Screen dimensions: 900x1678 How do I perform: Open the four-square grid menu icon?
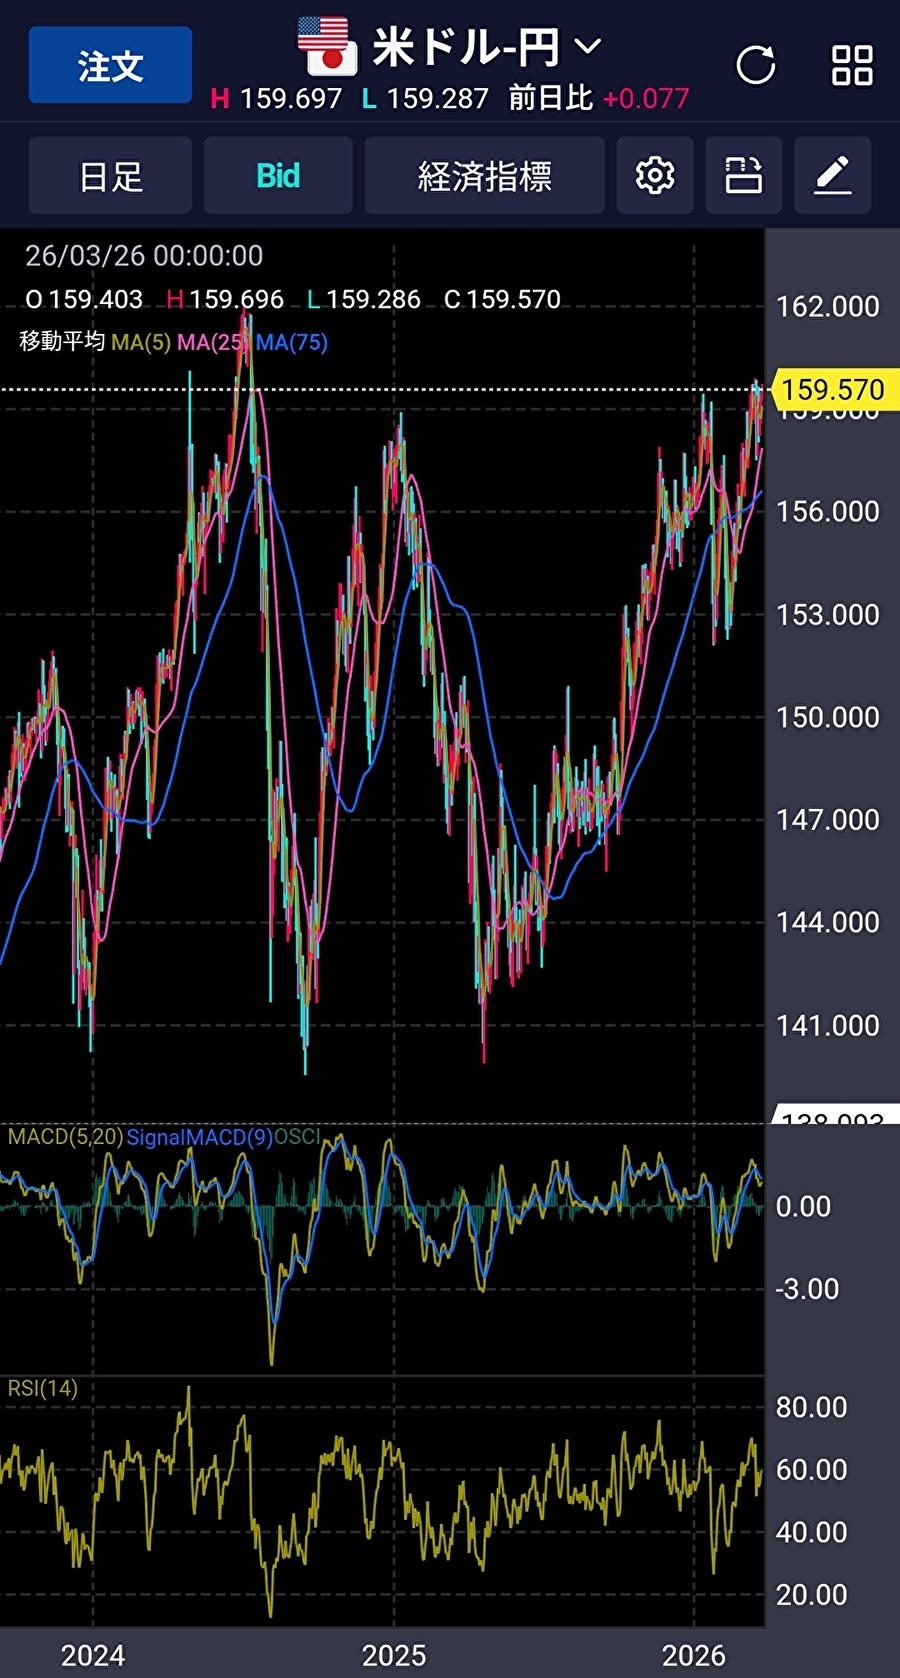coord(852,66)
